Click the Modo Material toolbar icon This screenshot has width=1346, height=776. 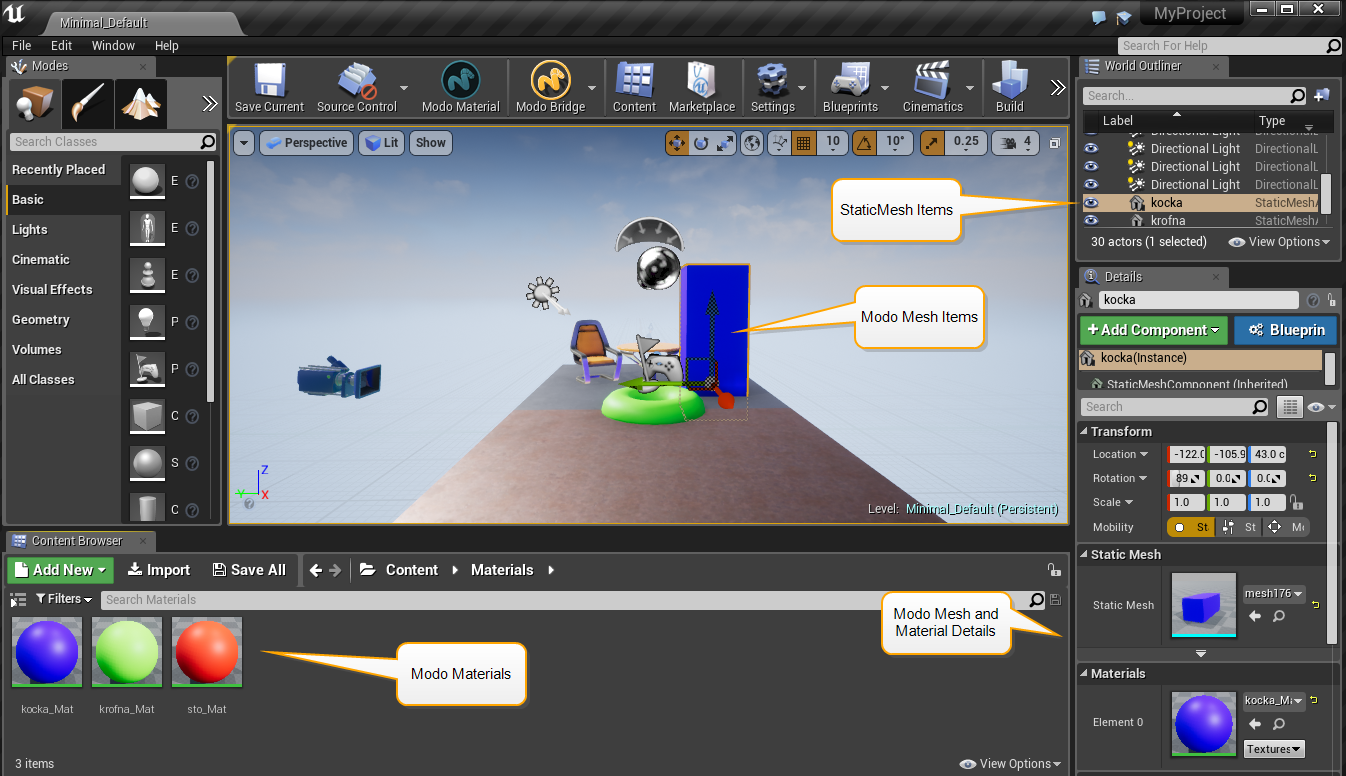460,87
